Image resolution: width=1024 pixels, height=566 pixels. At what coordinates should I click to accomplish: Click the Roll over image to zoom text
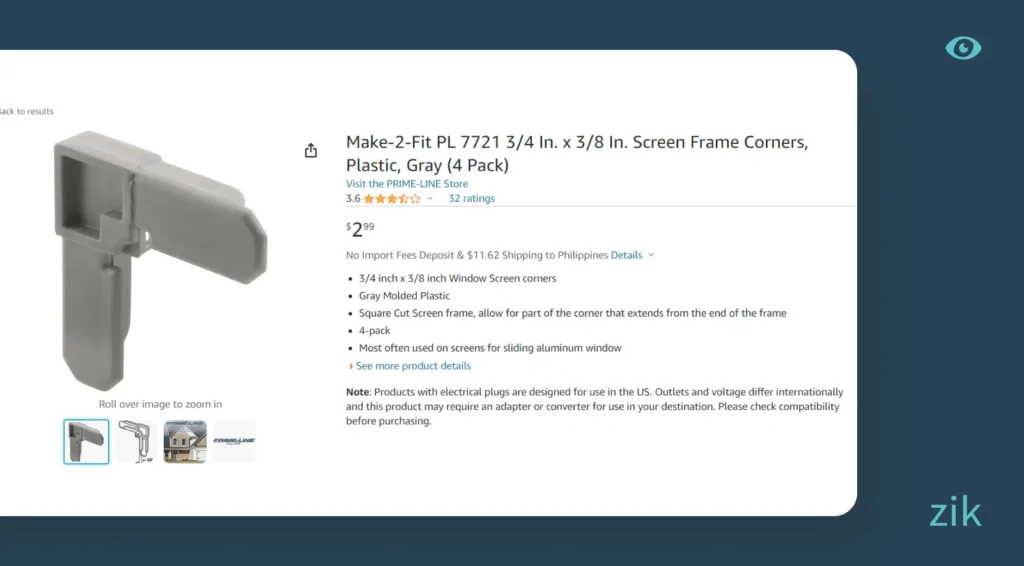point(160,404)
